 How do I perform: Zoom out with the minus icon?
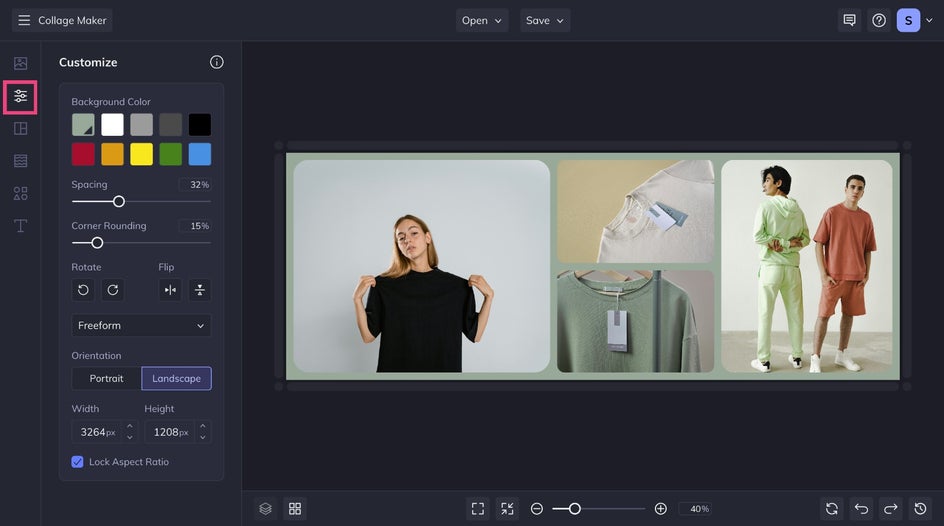[537, 509]
